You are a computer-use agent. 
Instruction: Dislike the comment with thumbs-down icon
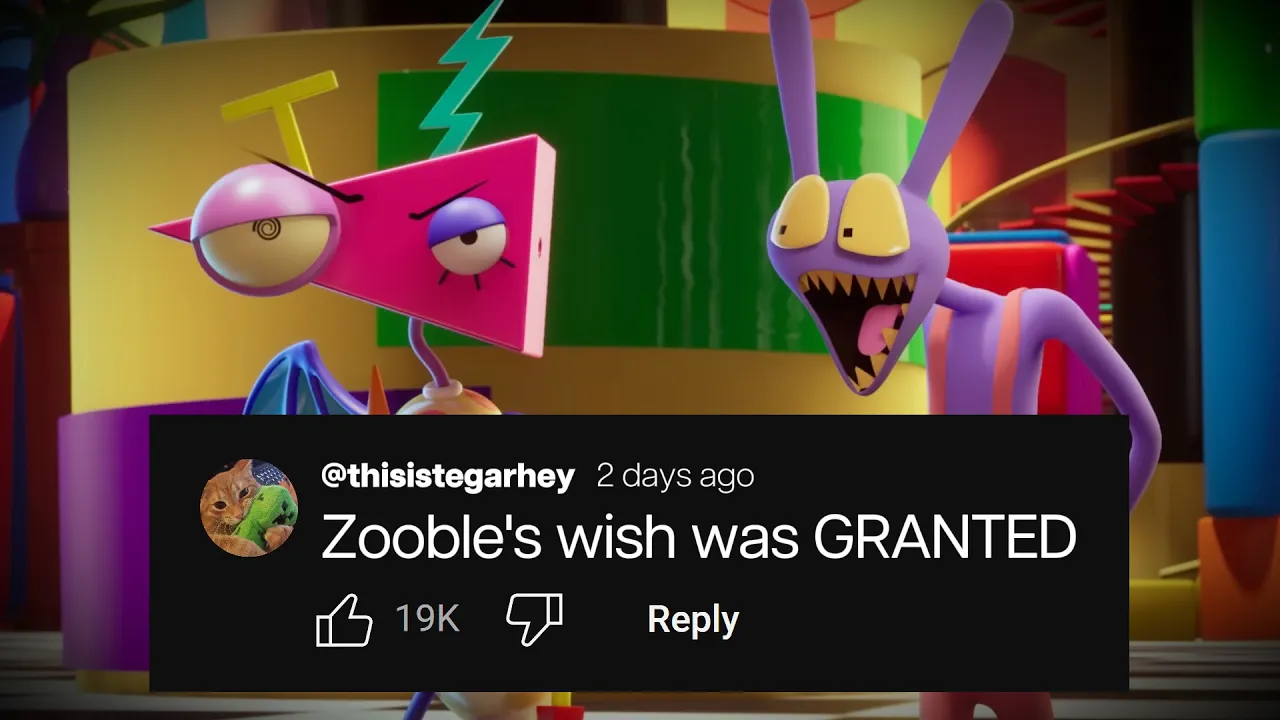pyautogui.click(x=535, y=620)
